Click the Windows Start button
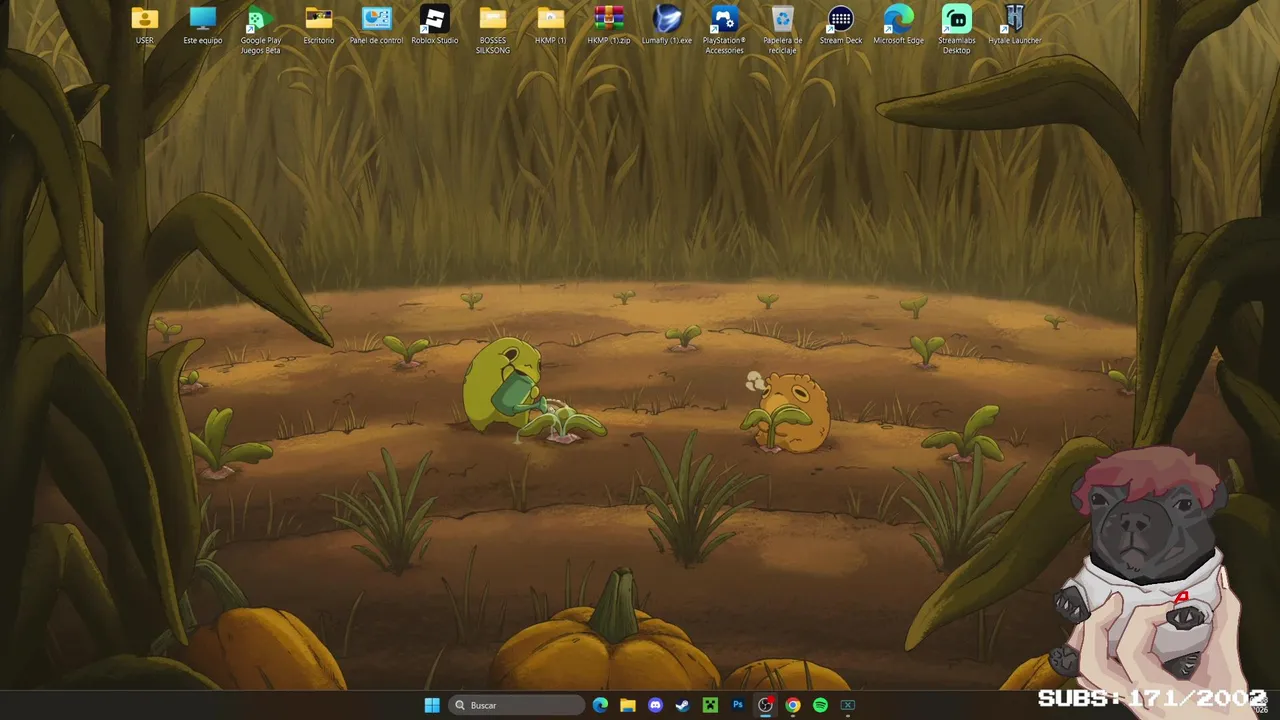 pyautogui.click(x=432, y=705)
